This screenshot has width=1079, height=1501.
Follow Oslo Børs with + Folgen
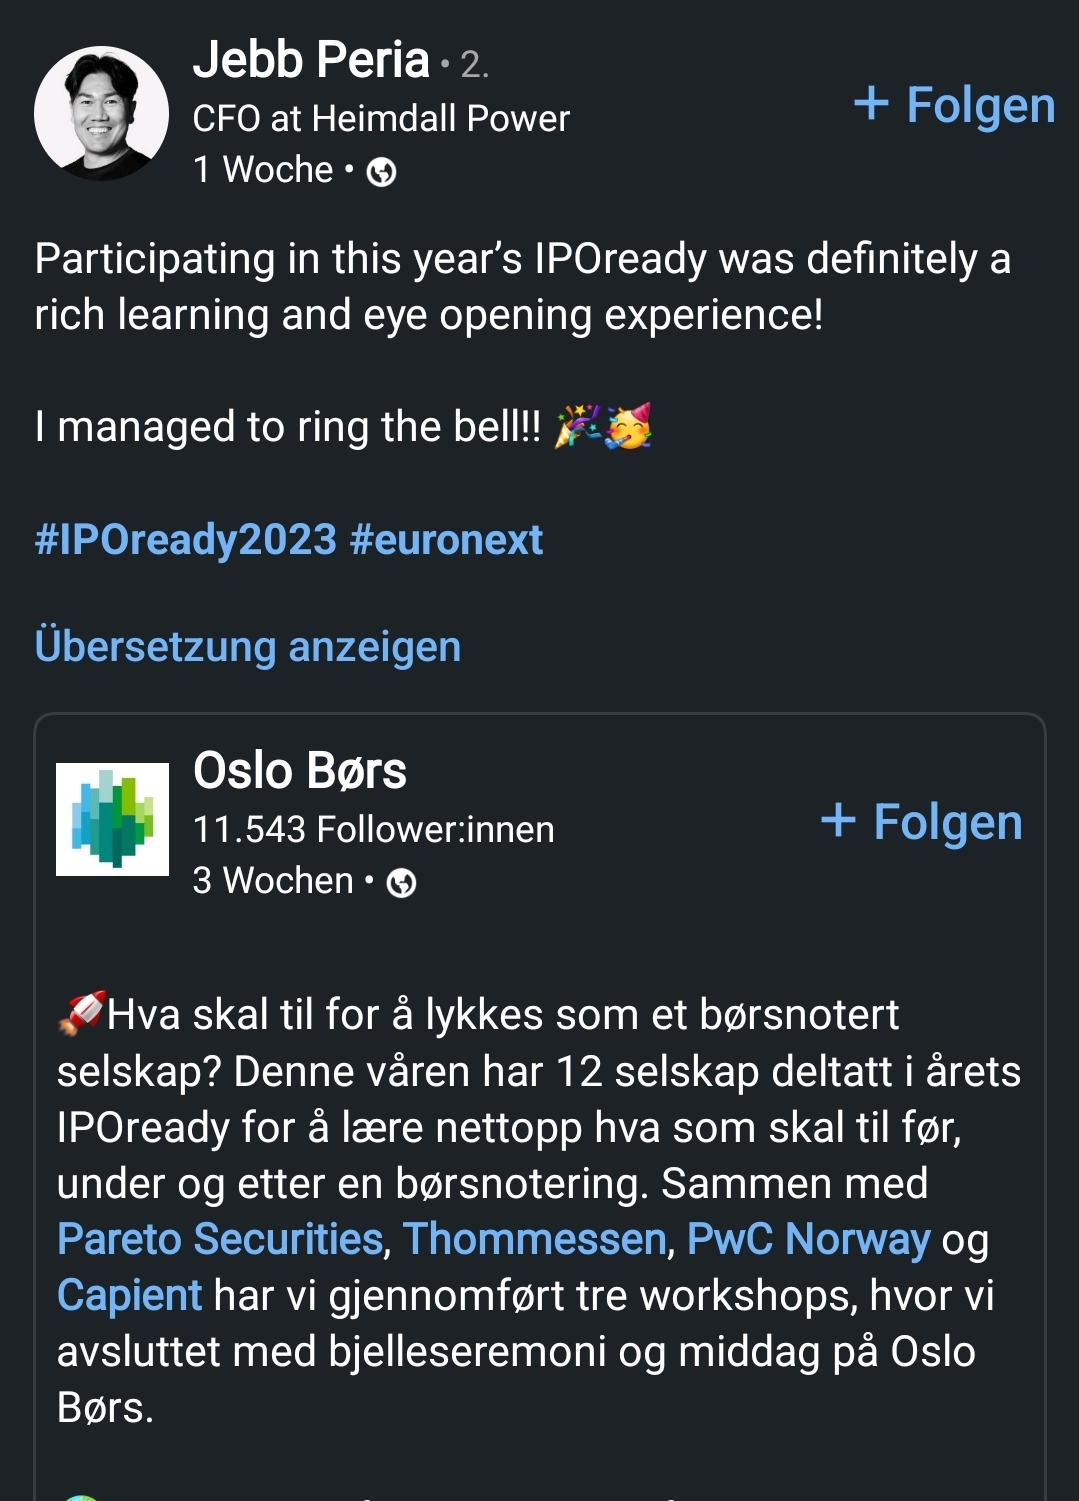[x=921, y=822]
